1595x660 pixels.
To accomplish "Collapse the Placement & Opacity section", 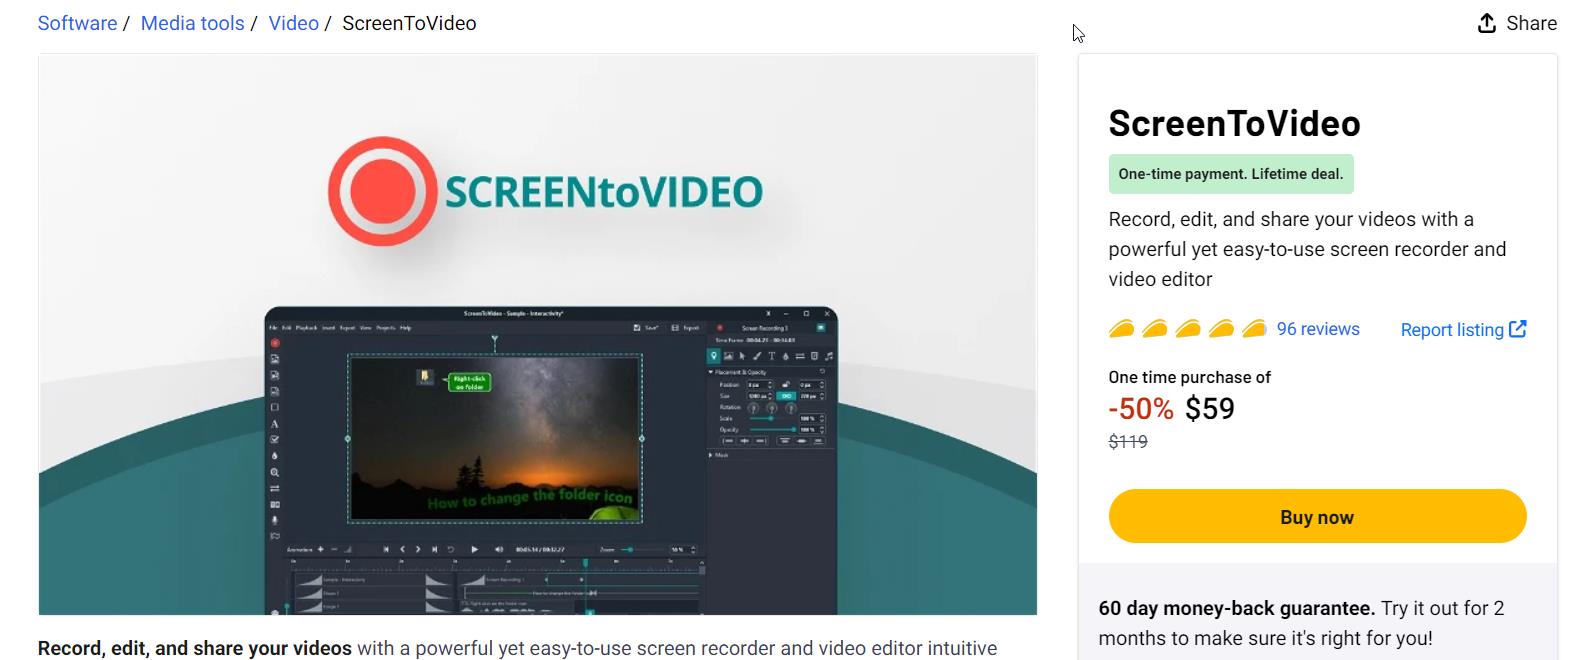I will click(711, 372).
